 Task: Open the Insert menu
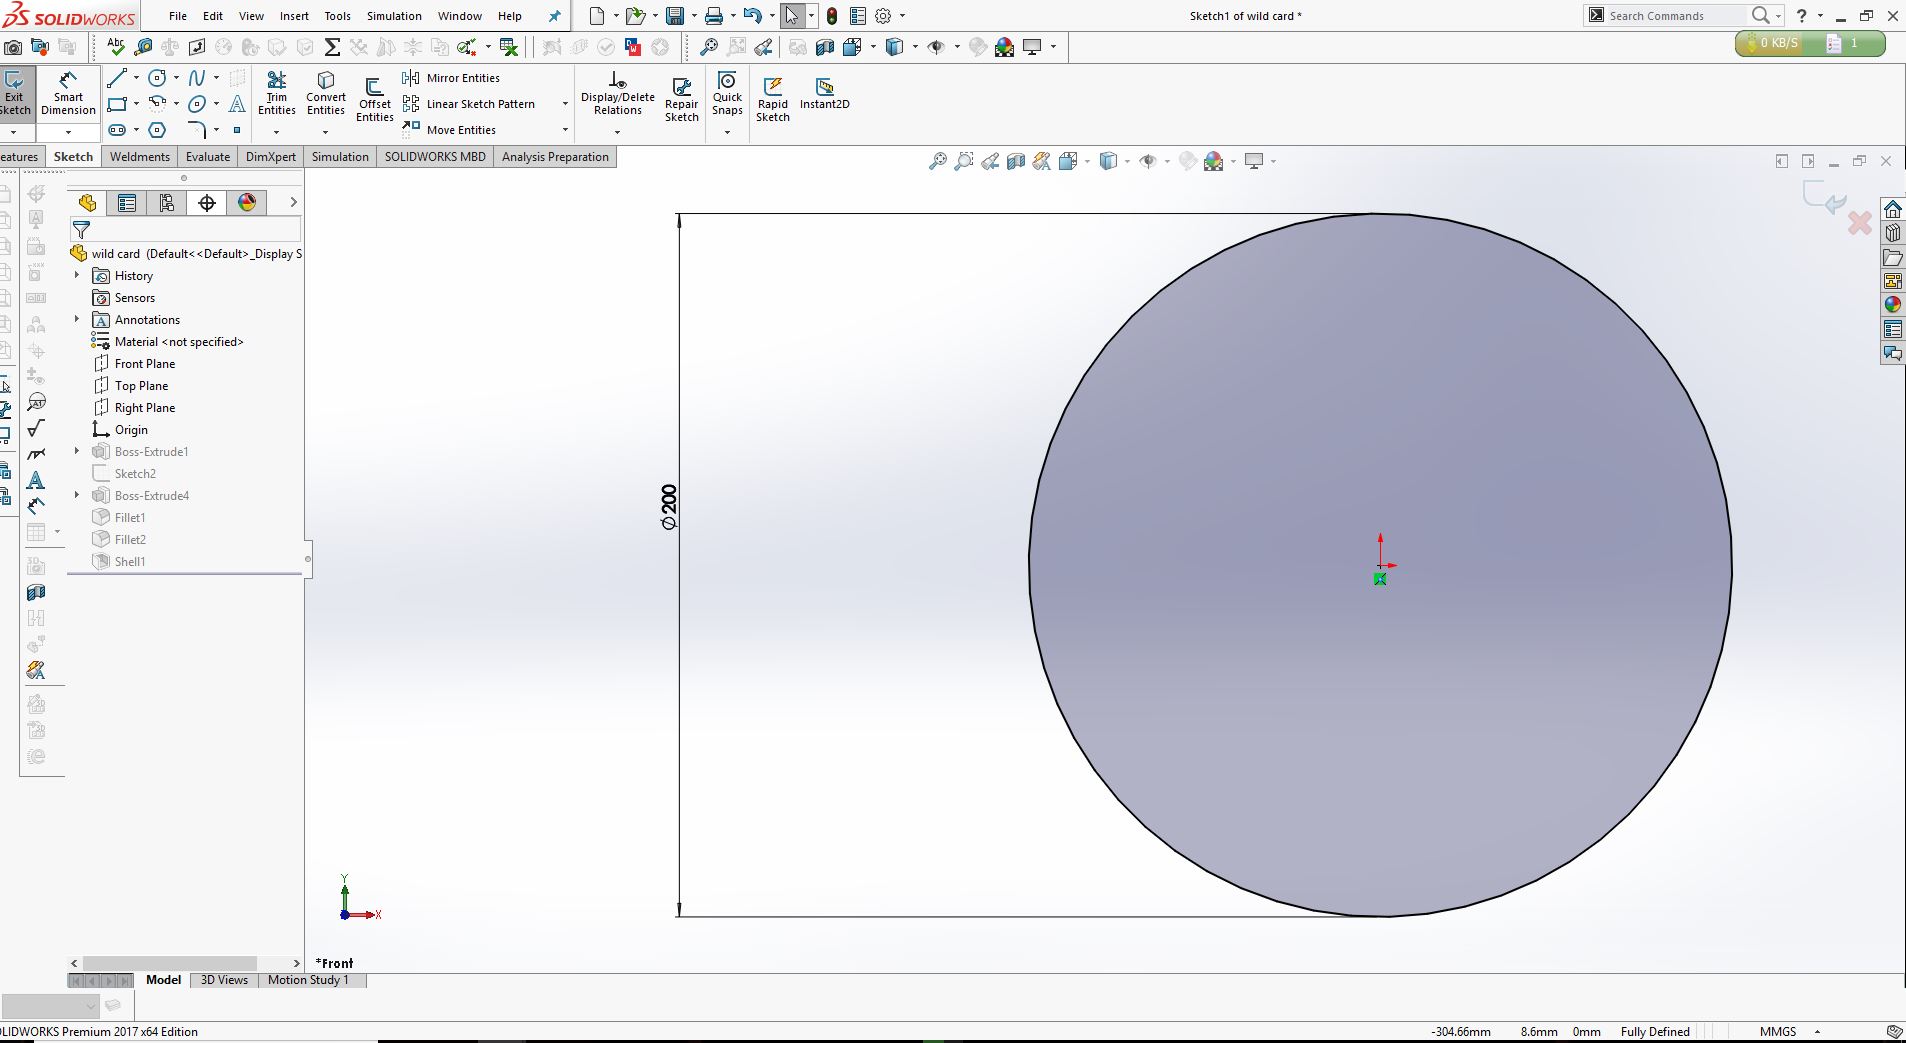point(294,16)
